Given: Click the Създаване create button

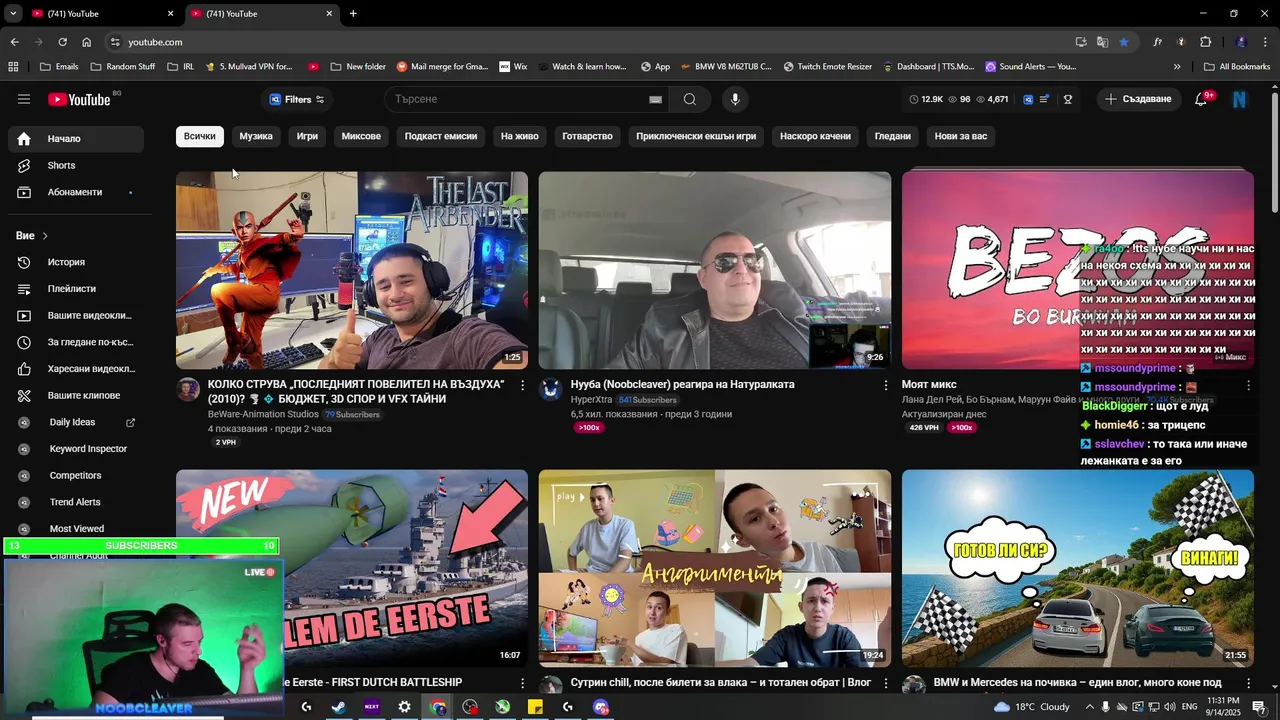Looking at the screenshot, I should coord(1138,99).
